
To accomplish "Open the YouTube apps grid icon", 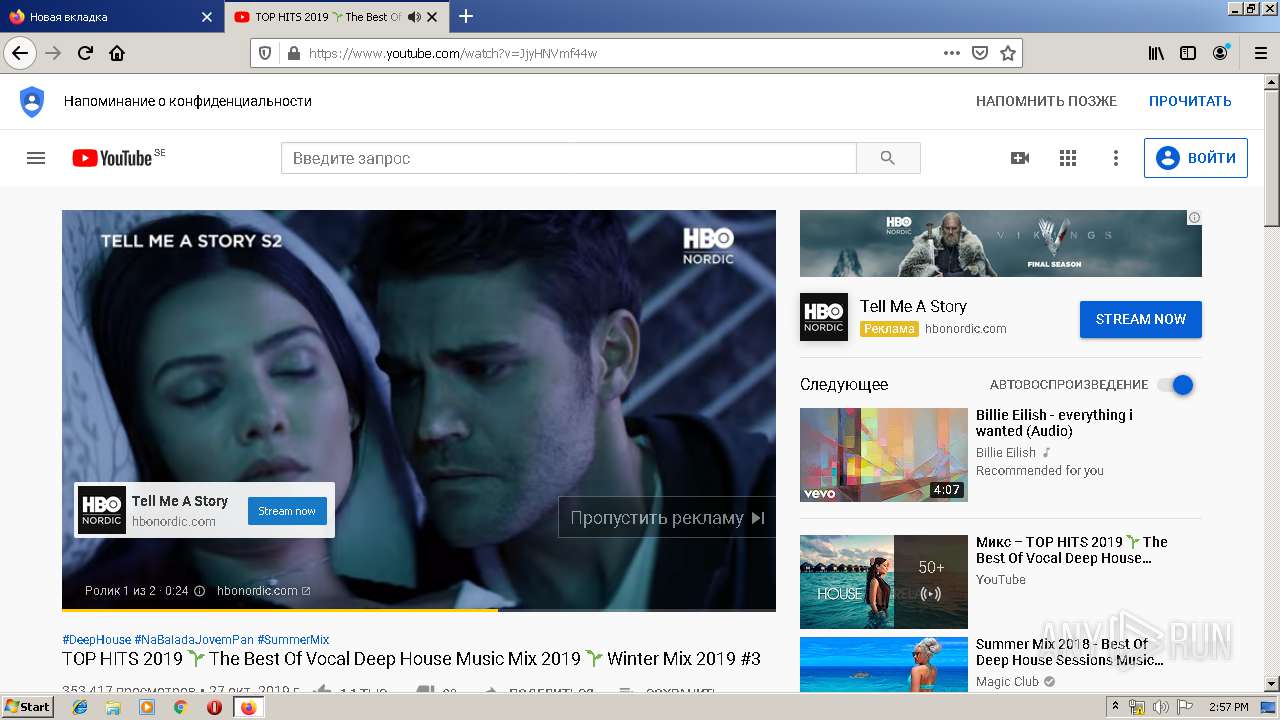I will pyautogui.click(x=1068, y=158).
